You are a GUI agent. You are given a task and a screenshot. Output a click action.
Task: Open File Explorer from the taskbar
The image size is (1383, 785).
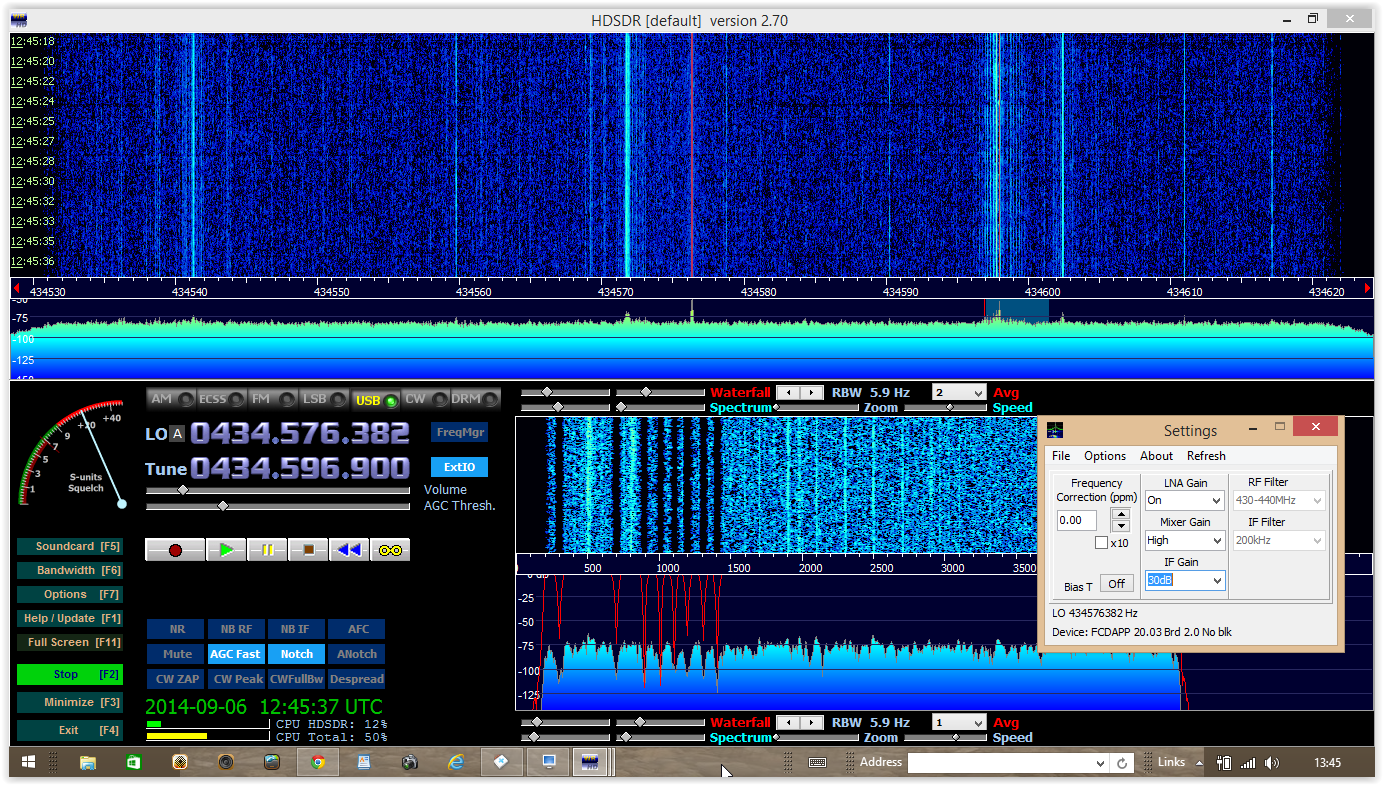point(88,762)
